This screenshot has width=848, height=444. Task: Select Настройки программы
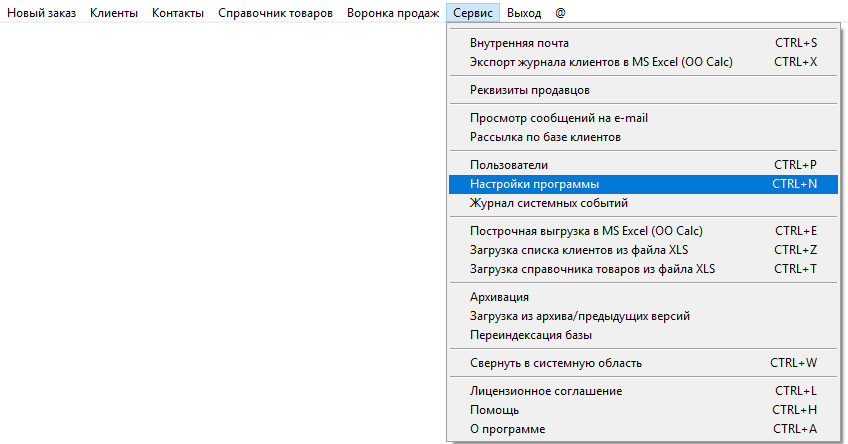(x=534, y=184)
